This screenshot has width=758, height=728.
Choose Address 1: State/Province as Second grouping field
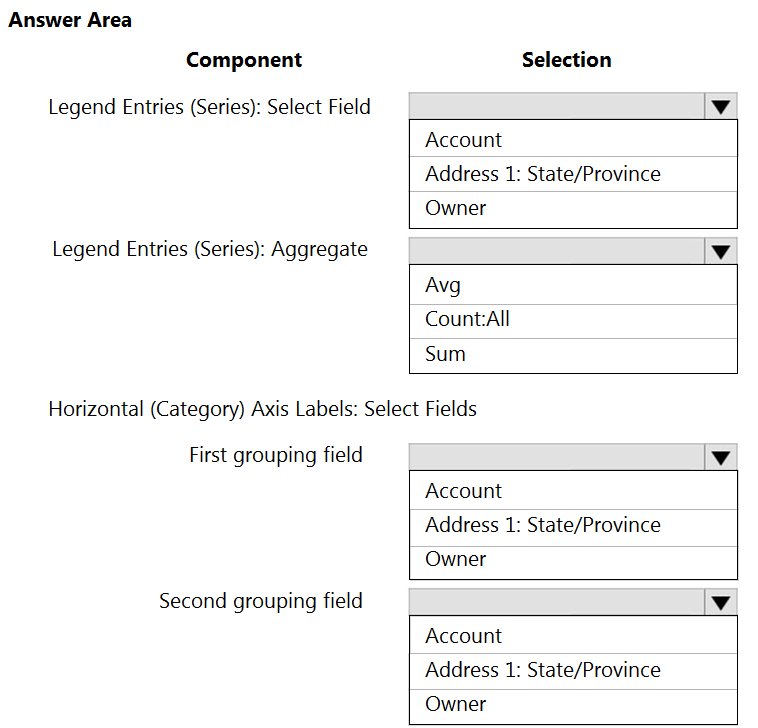pyautogui.click(x=543, y=670)
